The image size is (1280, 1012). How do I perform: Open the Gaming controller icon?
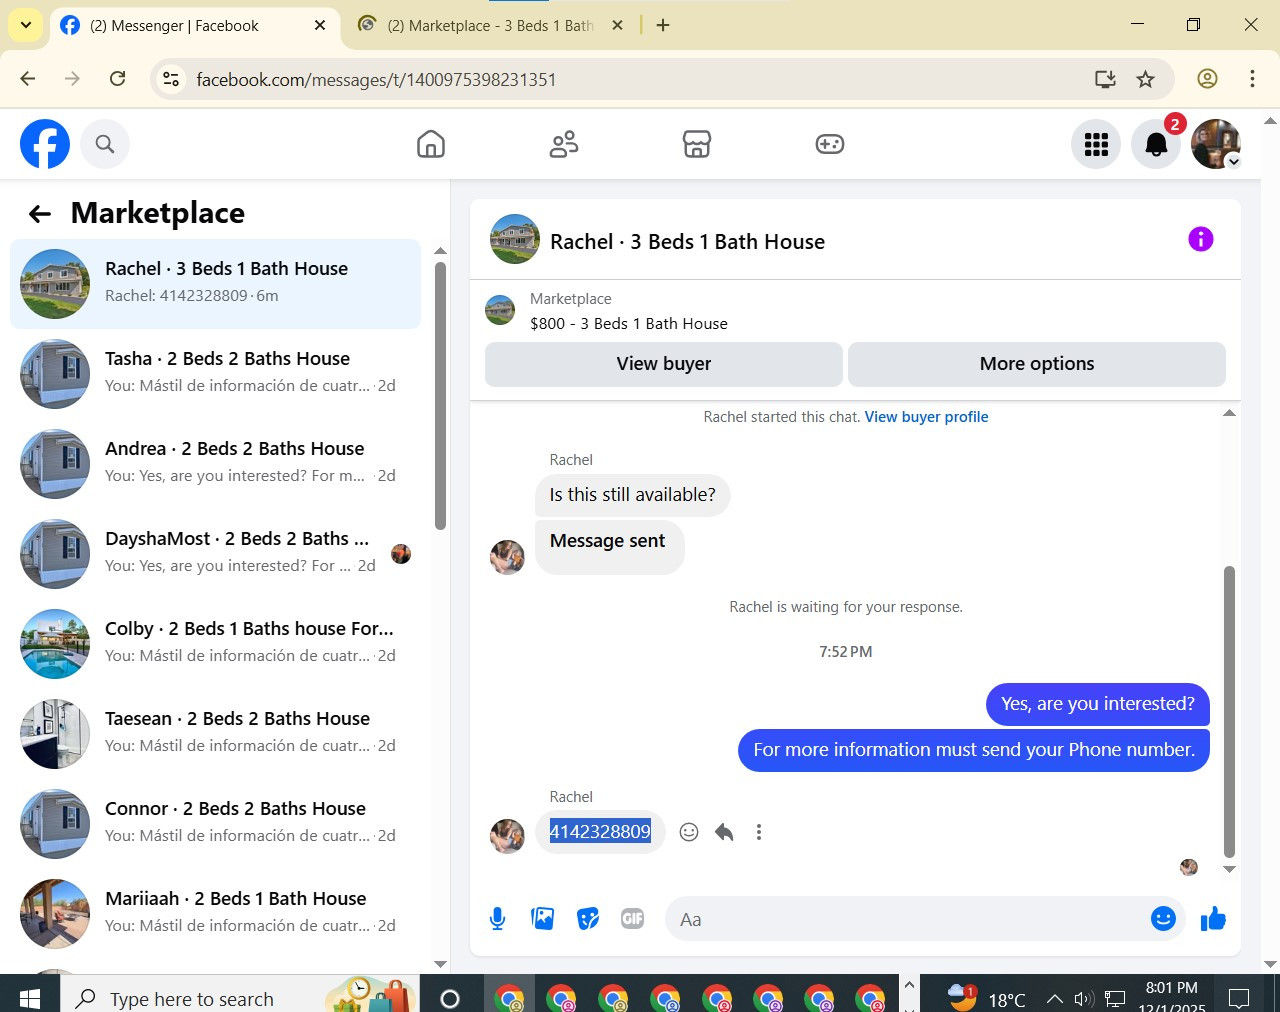click(830, 144)
